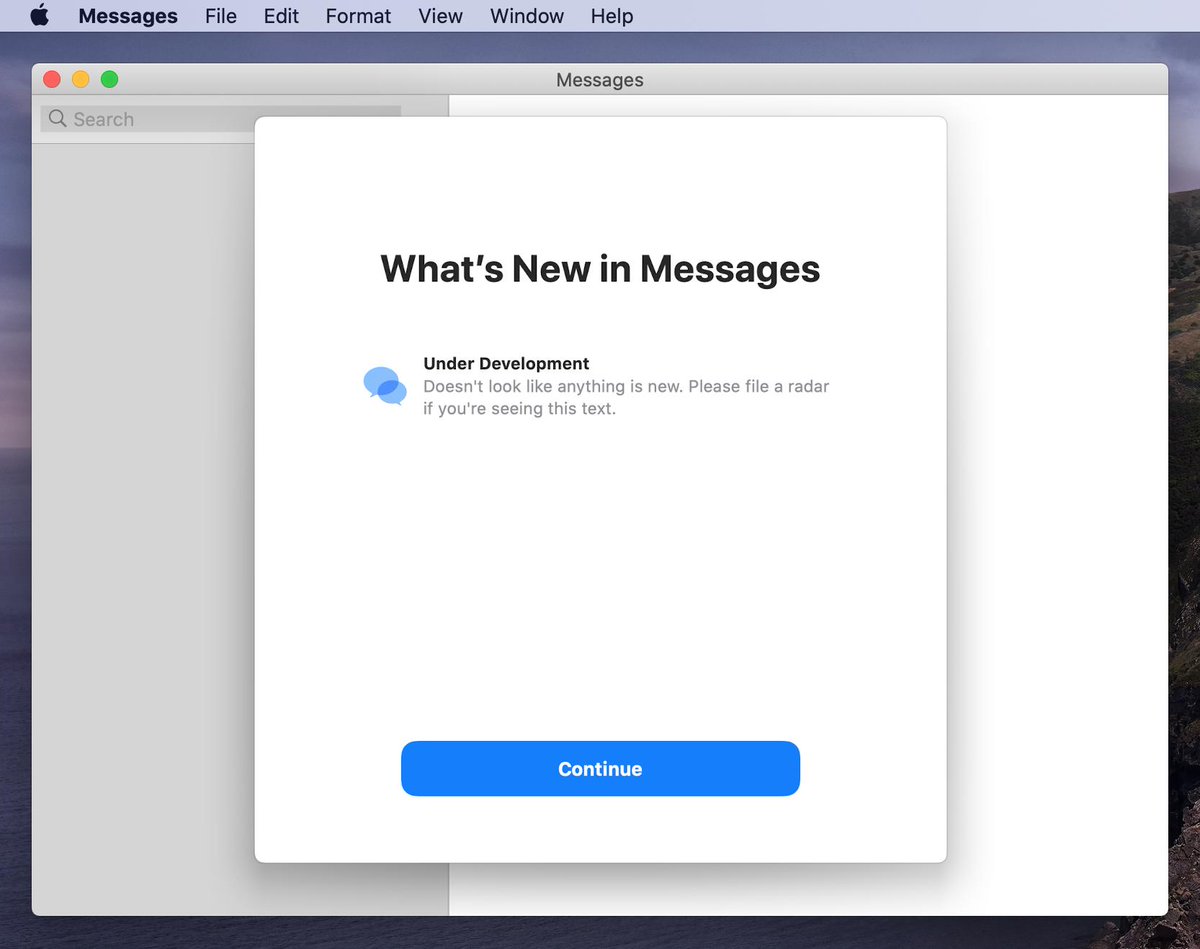Open the Apple menu
The width and height of the screenshot is (1200, 949).
[39, 16]
